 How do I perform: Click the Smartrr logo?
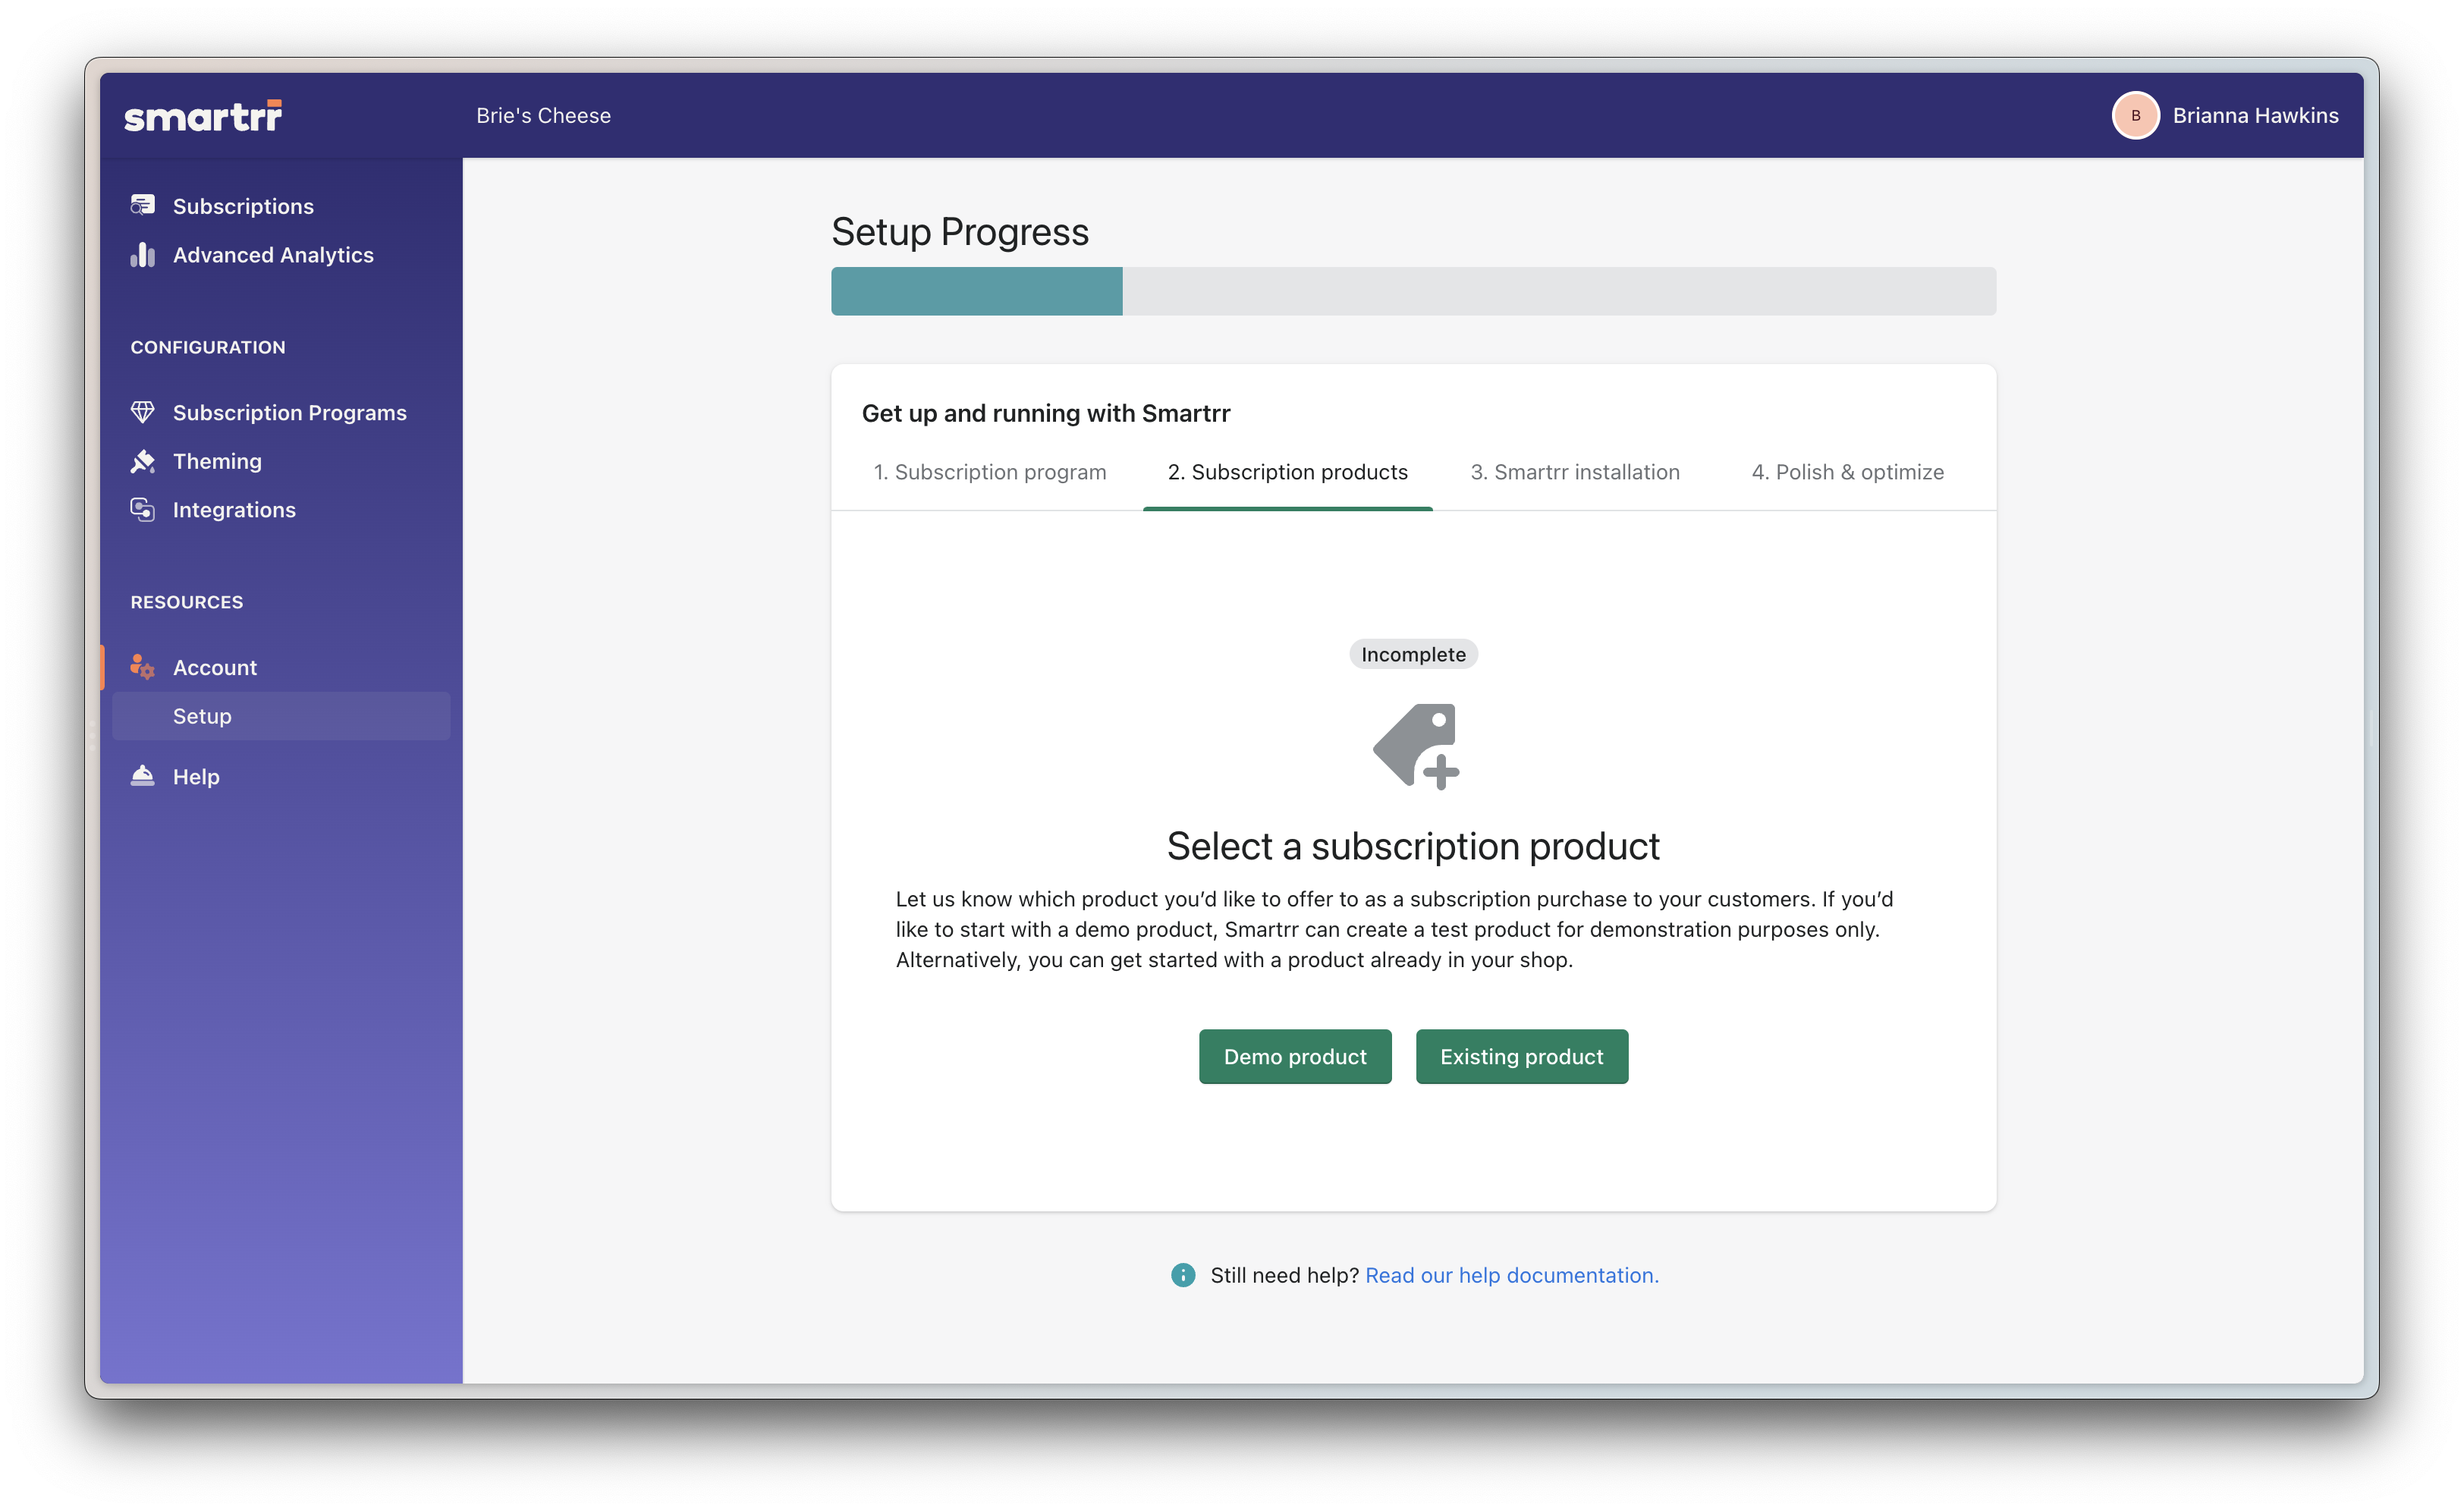coord(203,116)
